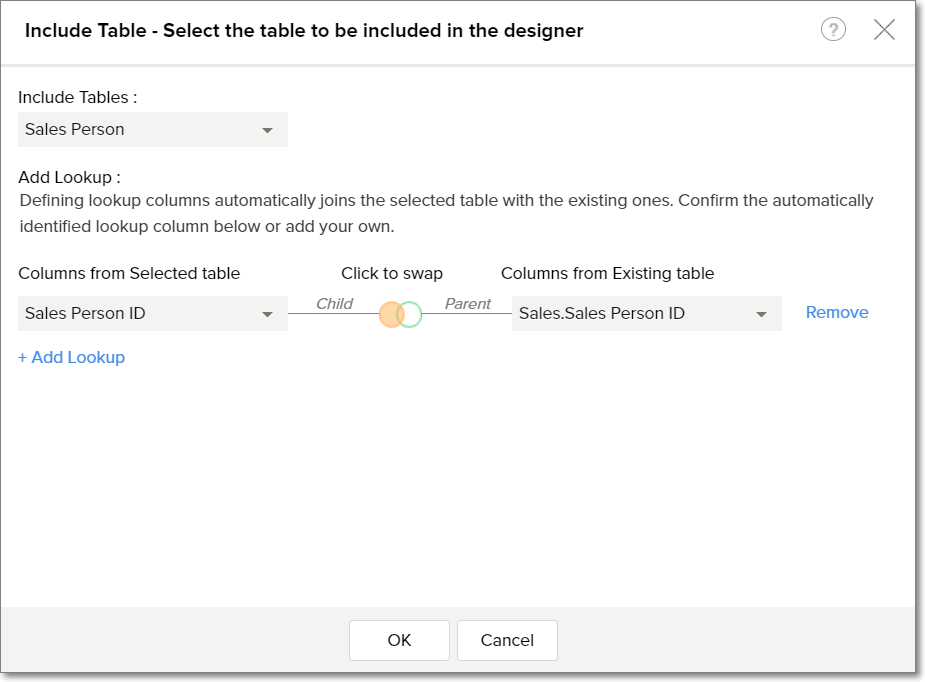Expand the Sales Person ID column dropdown
This screenshot has width=925, height=682.
153,314
